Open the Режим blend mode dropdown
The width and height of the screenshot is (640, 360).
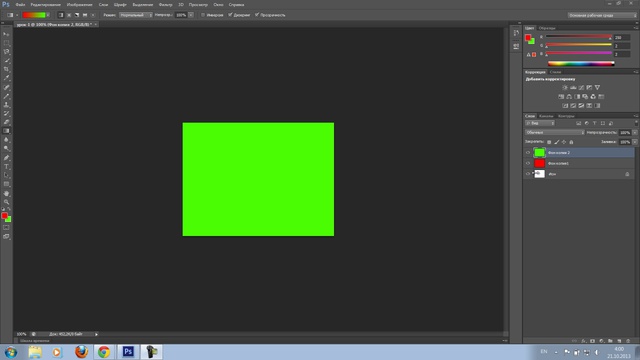(136, 15)
